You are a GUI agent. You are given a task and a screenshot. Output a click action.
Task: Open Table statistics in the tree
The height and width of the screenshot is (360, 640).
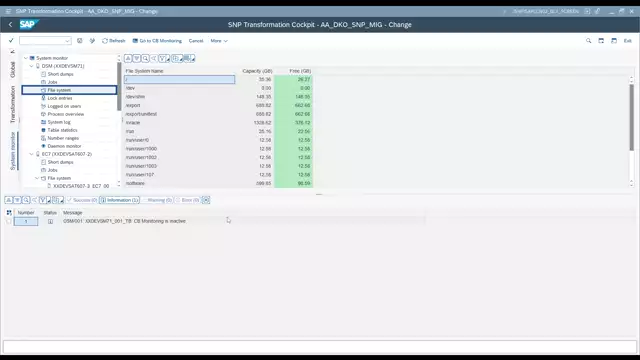pos(62,130)
